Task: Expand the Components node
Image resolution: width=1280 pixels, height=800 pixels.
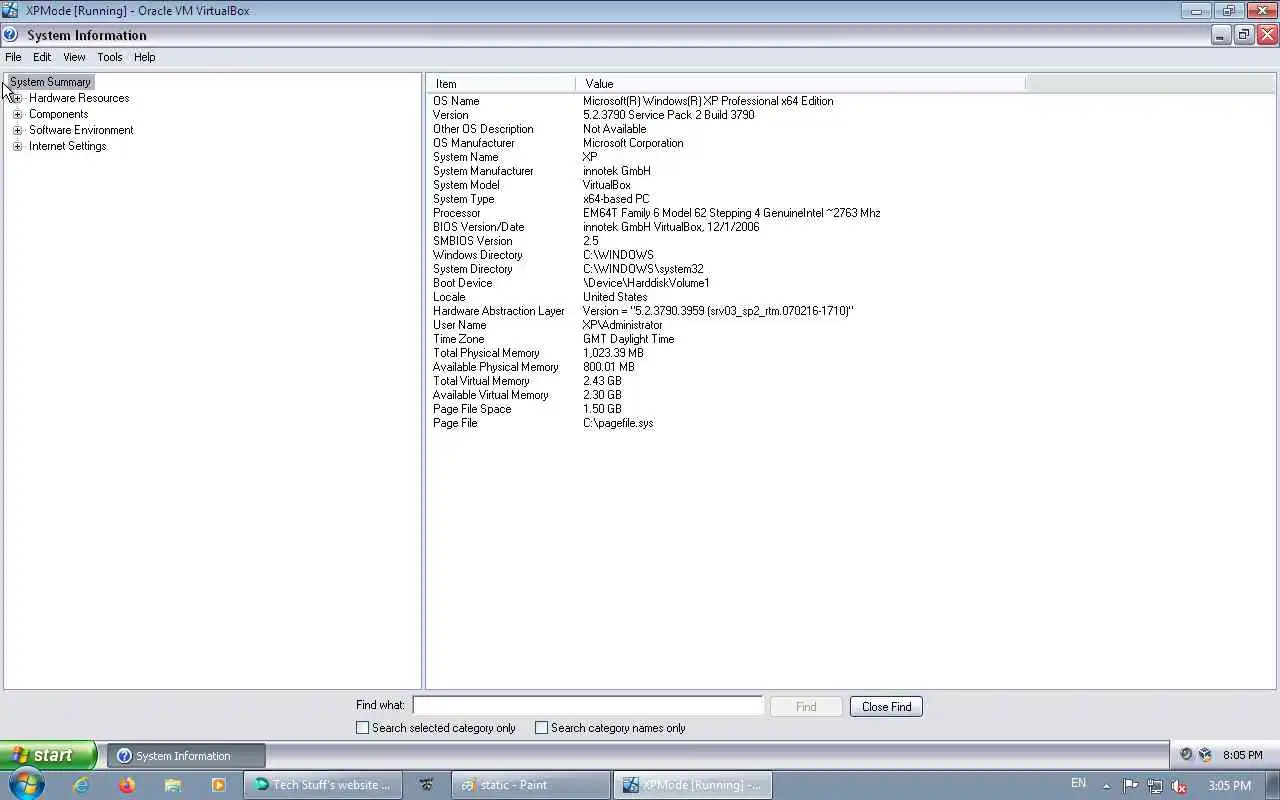Action: coord(17,114)
